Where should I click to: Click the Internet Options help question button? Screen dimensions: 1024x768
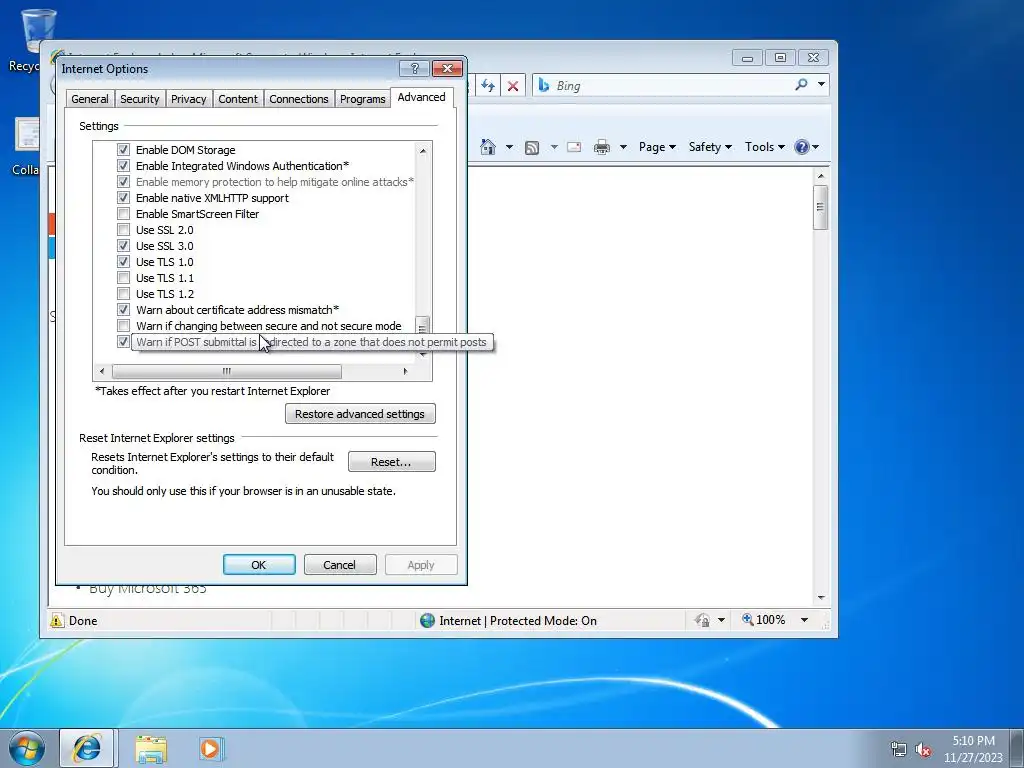[x=414, y=69]
